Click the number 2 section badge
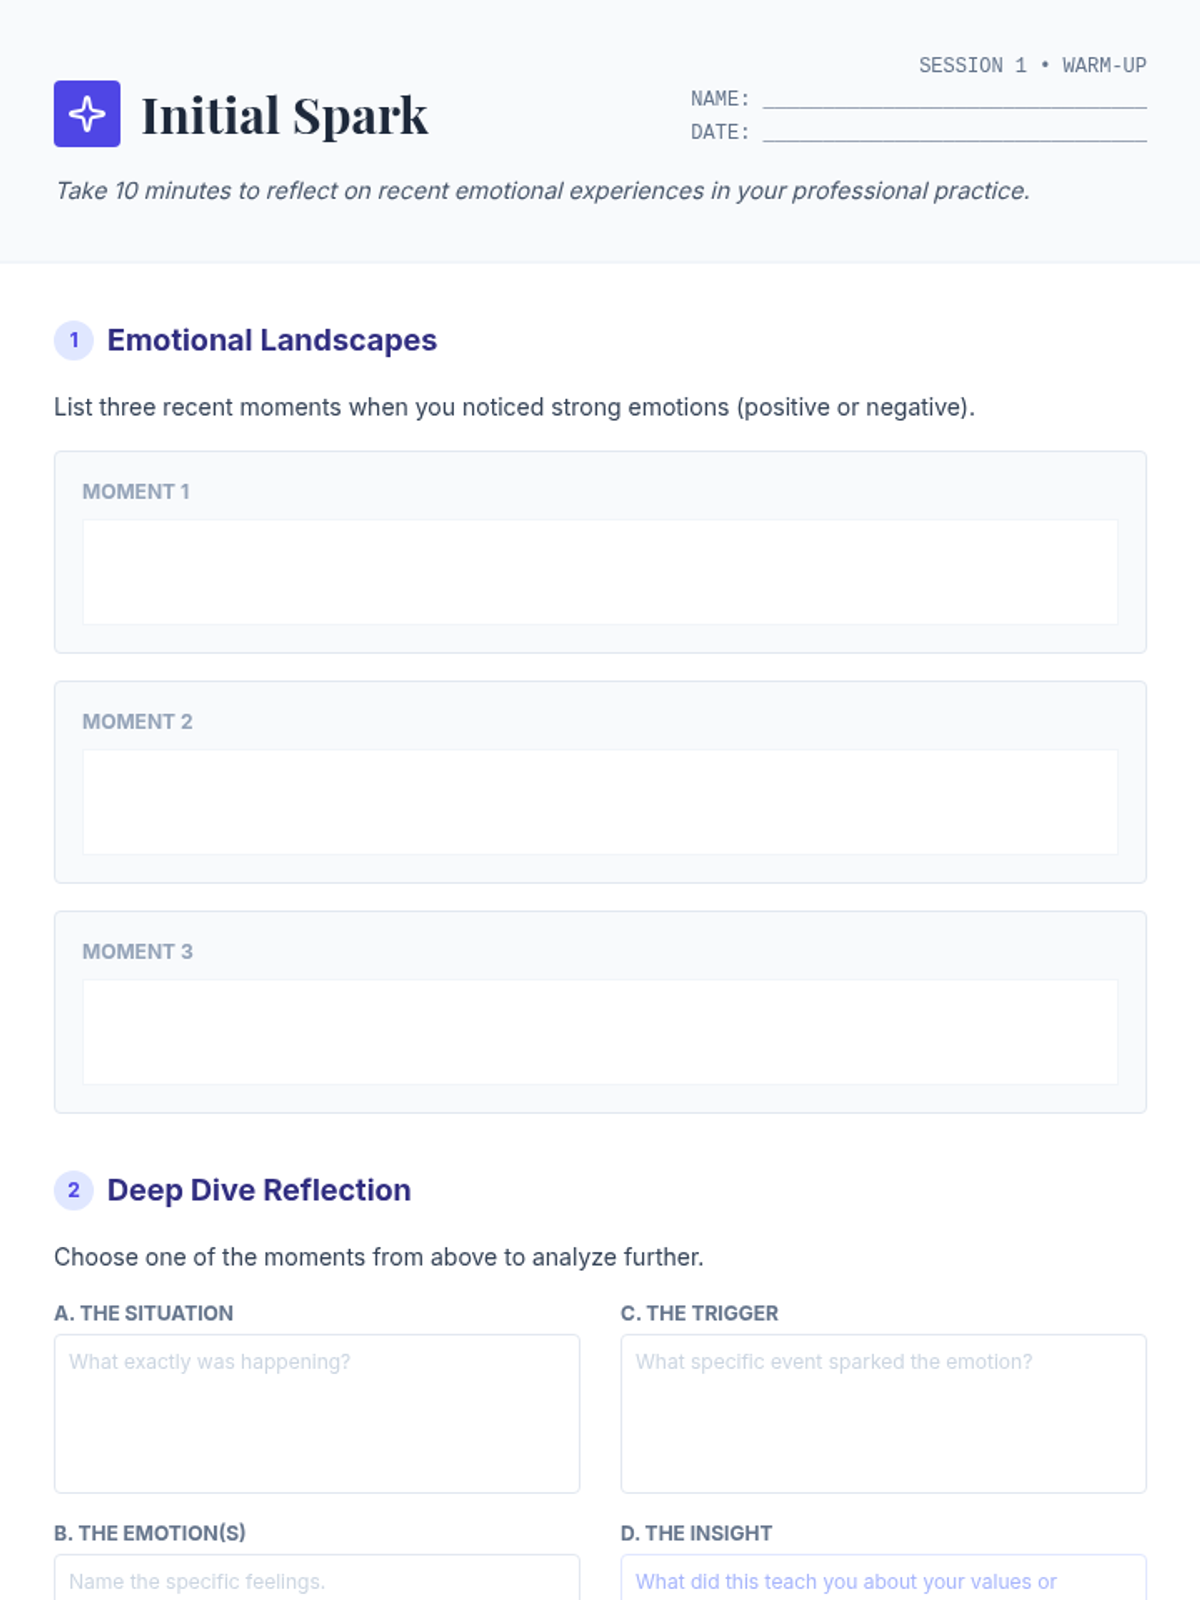This screenshot has width=1200, height=1600. 73,1190
